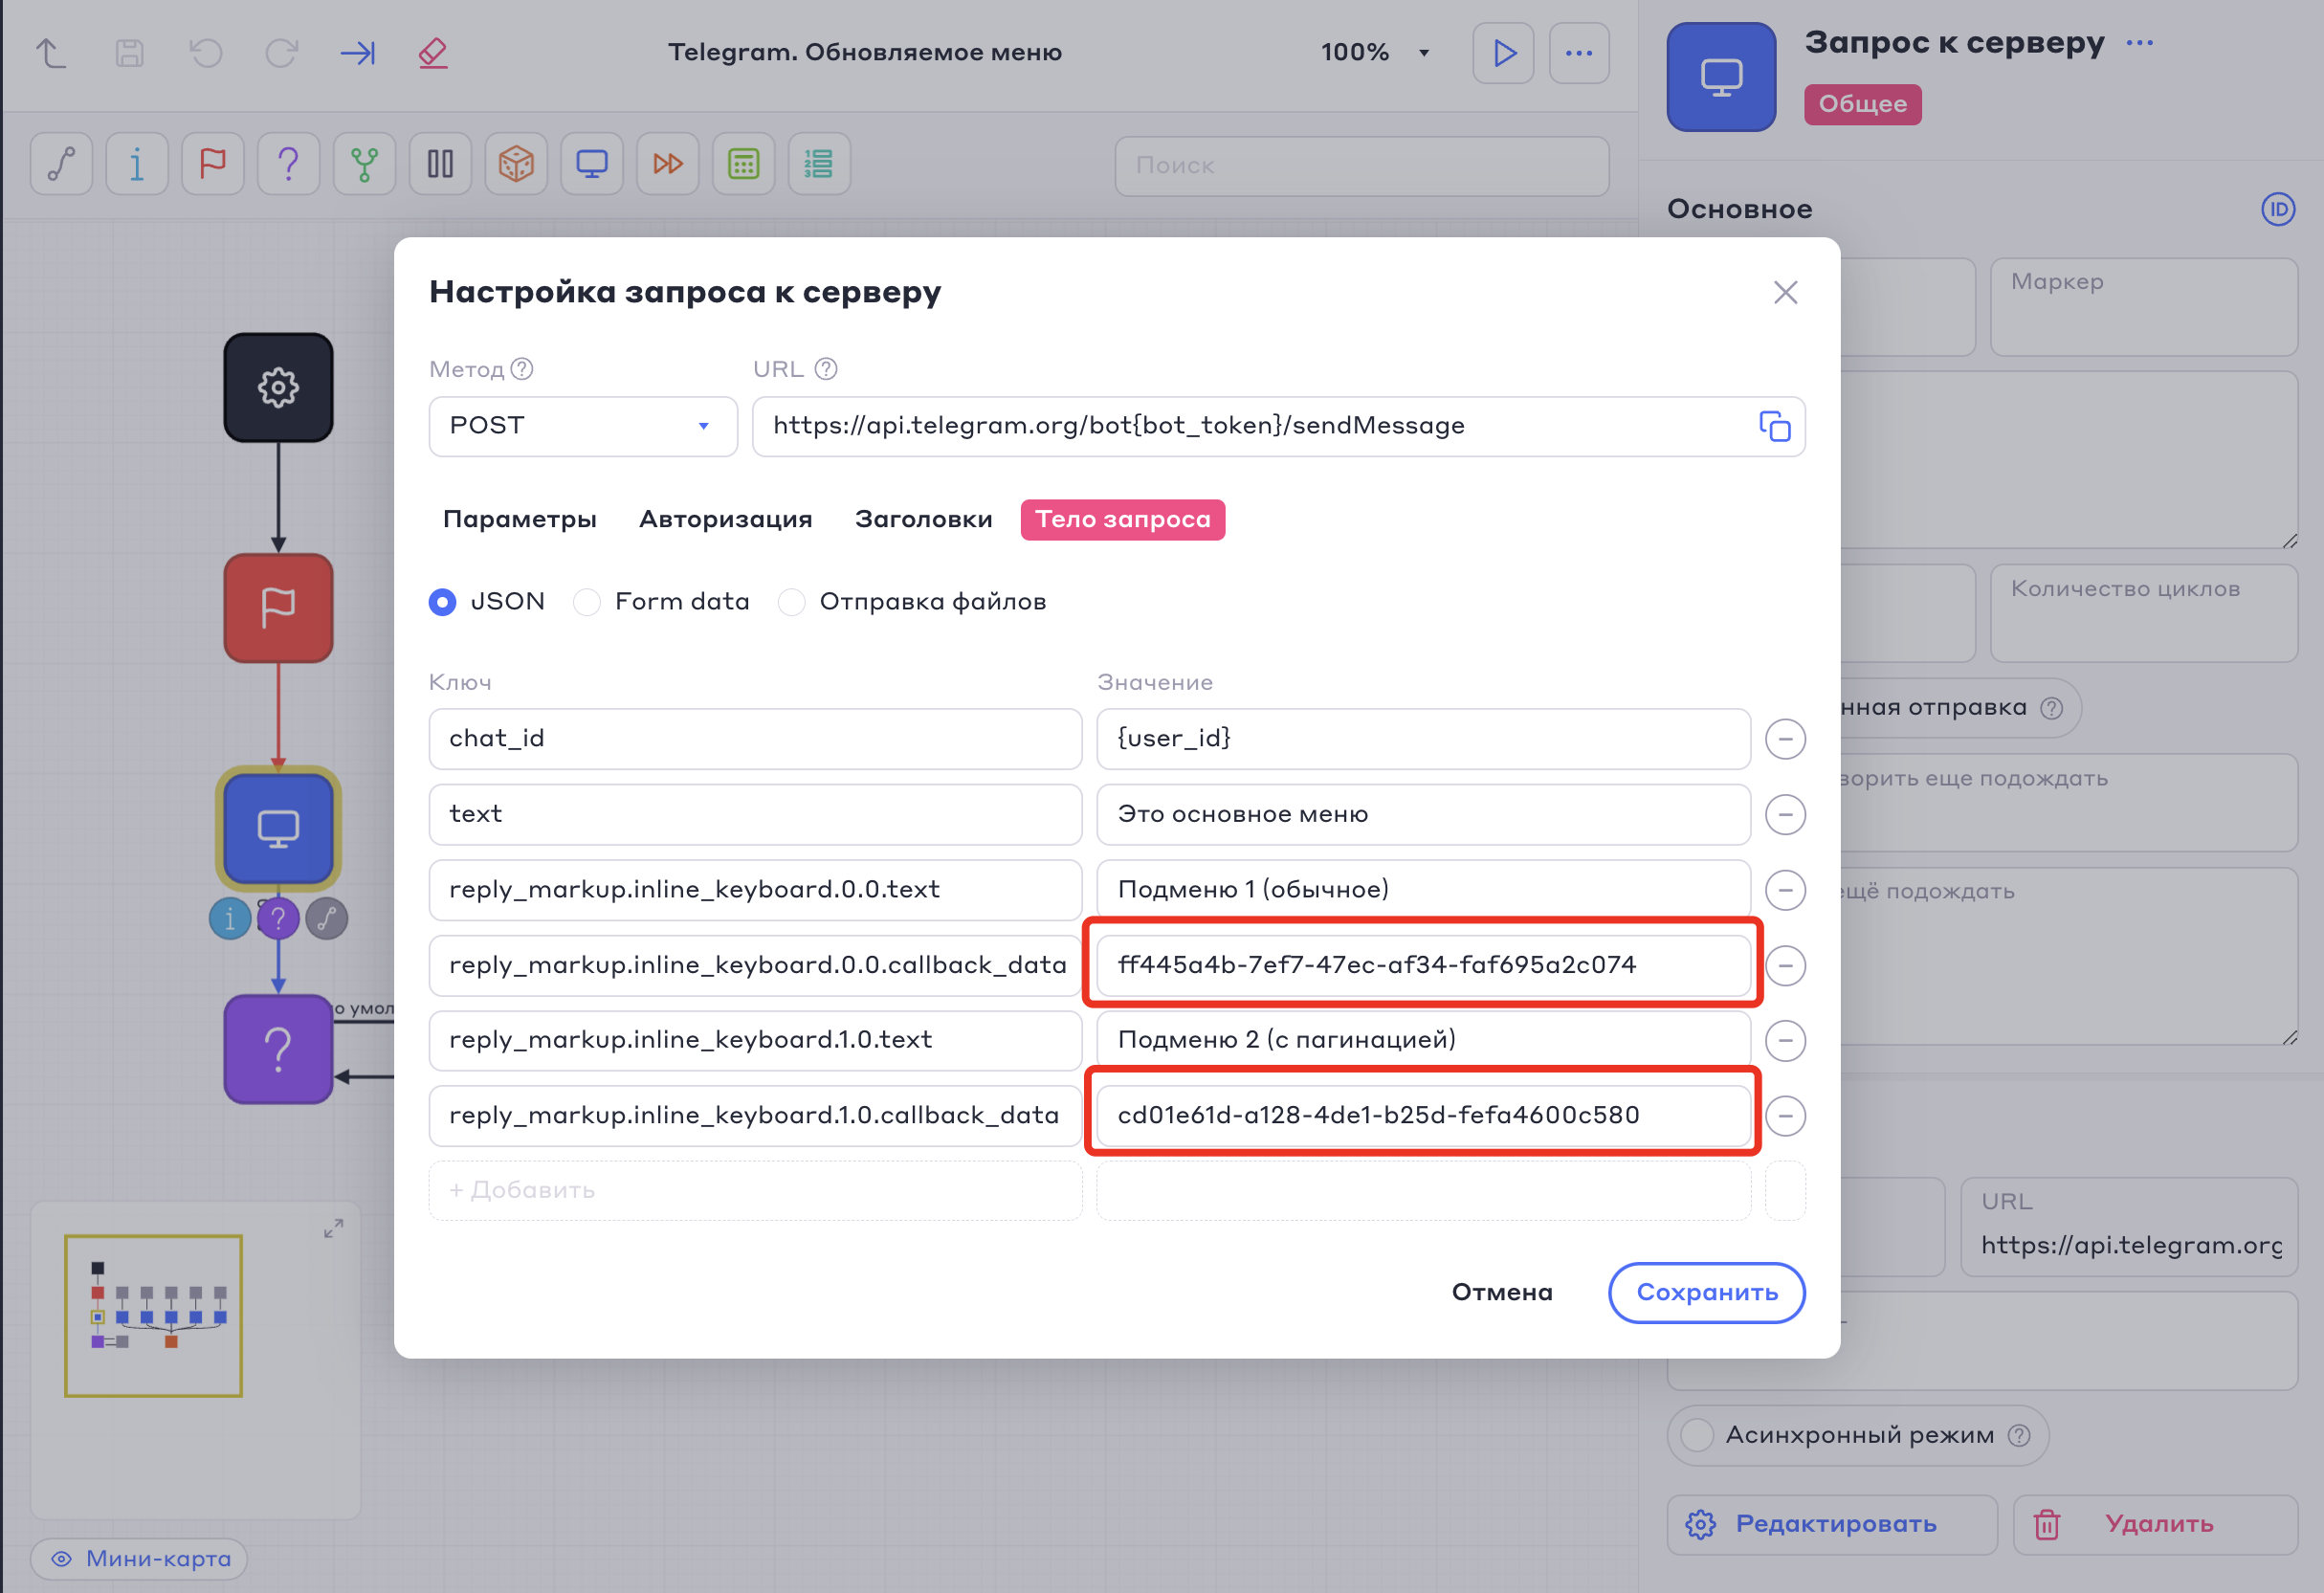Screen dimensions: 2324x1593
Task: Select the numbered list block tool
Action: coord(820,164)
